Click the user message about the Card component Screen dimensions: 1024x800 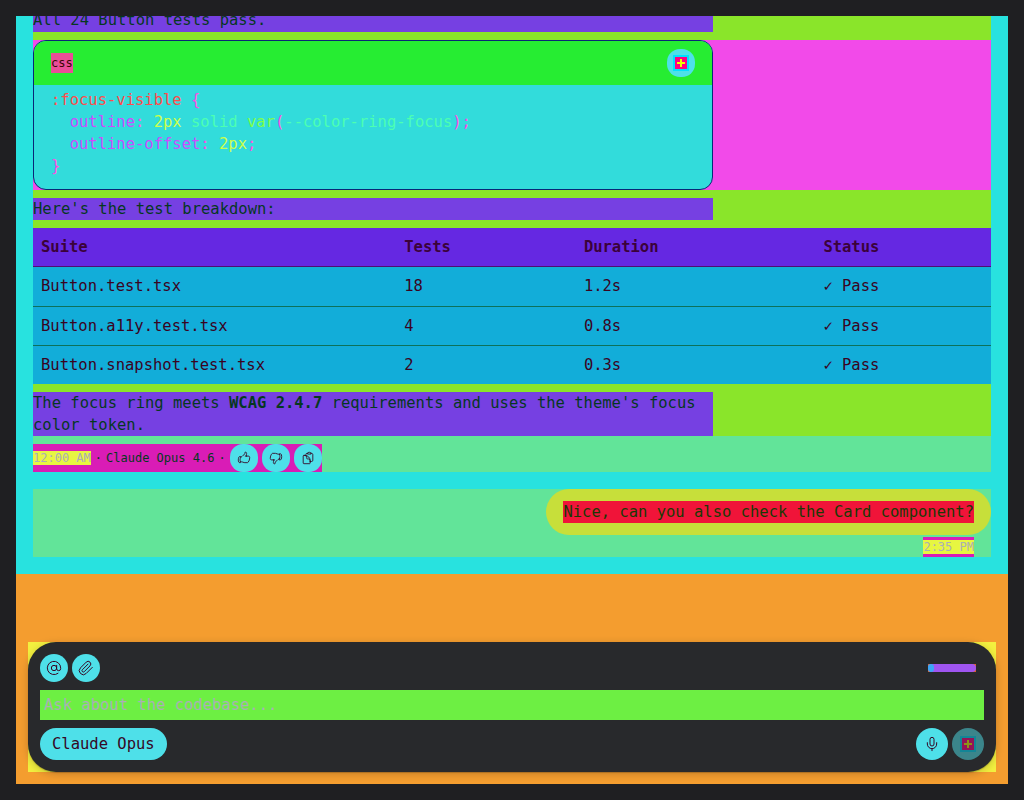point(768,512)
